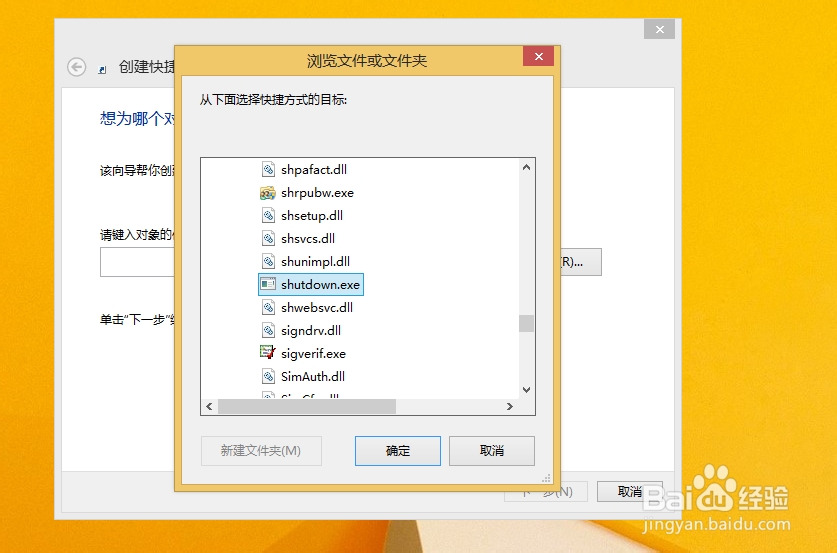Screen dimensions: 837x553
Task: Choose the shpafact.dll file name
Action: click(x=314, y=170)
